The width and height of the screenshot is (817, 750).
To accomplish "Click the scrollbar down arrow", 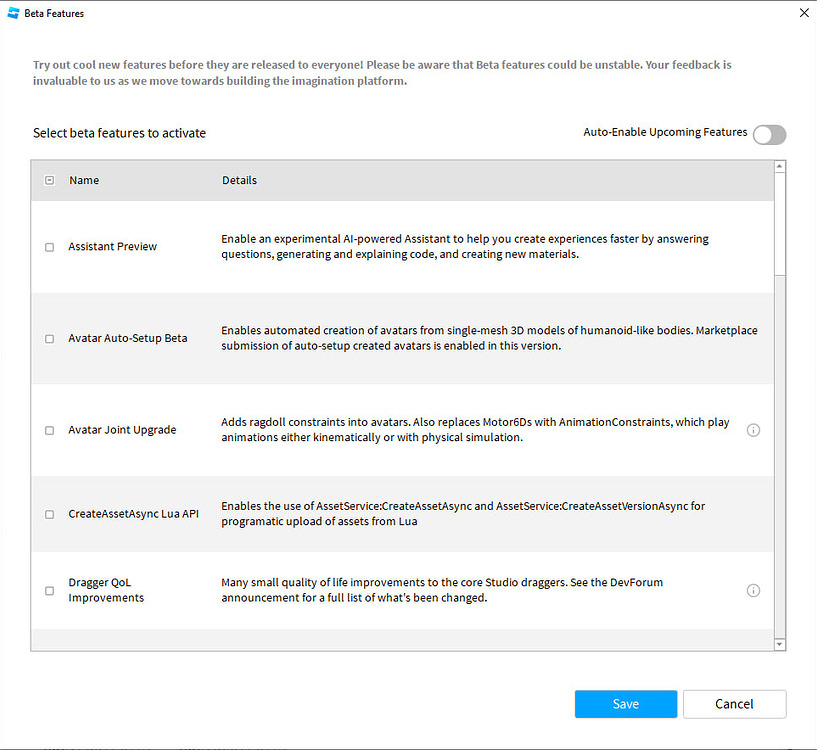I will coord(779,645).
